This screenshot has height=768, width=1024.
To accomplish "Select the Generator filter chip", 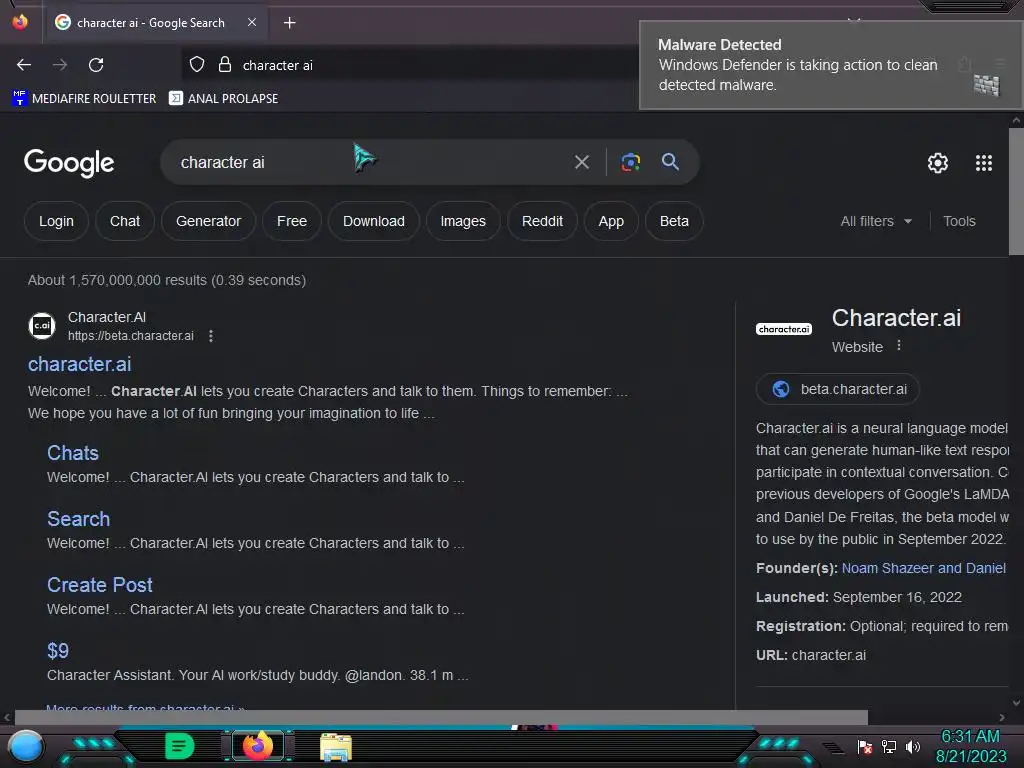I will pyautogui.click(x=208, y=221).
